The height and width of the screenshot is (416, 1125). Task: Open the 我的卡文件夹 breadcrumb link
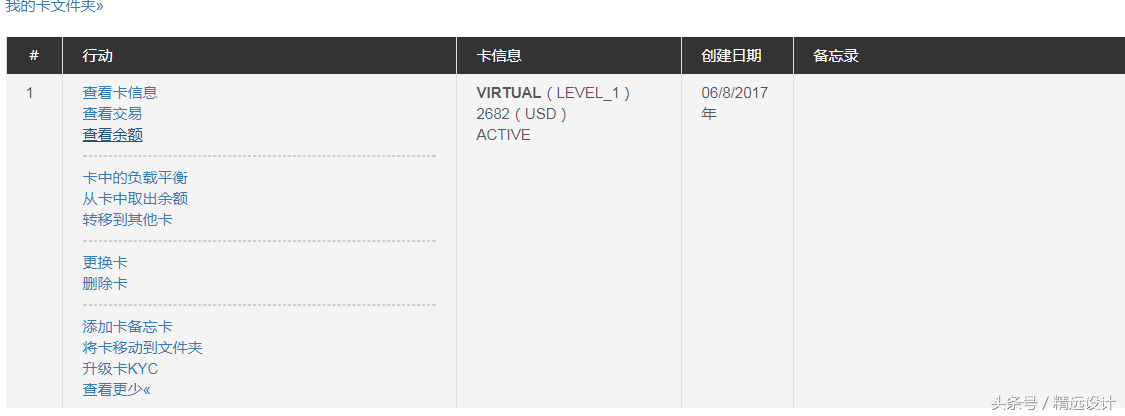pos(54,6)
